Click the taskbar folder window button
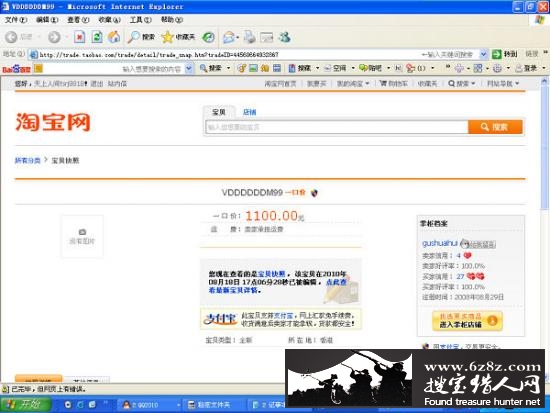Image resolution: width=550 pixels, height=413 pixels. (x=215, y=405)
